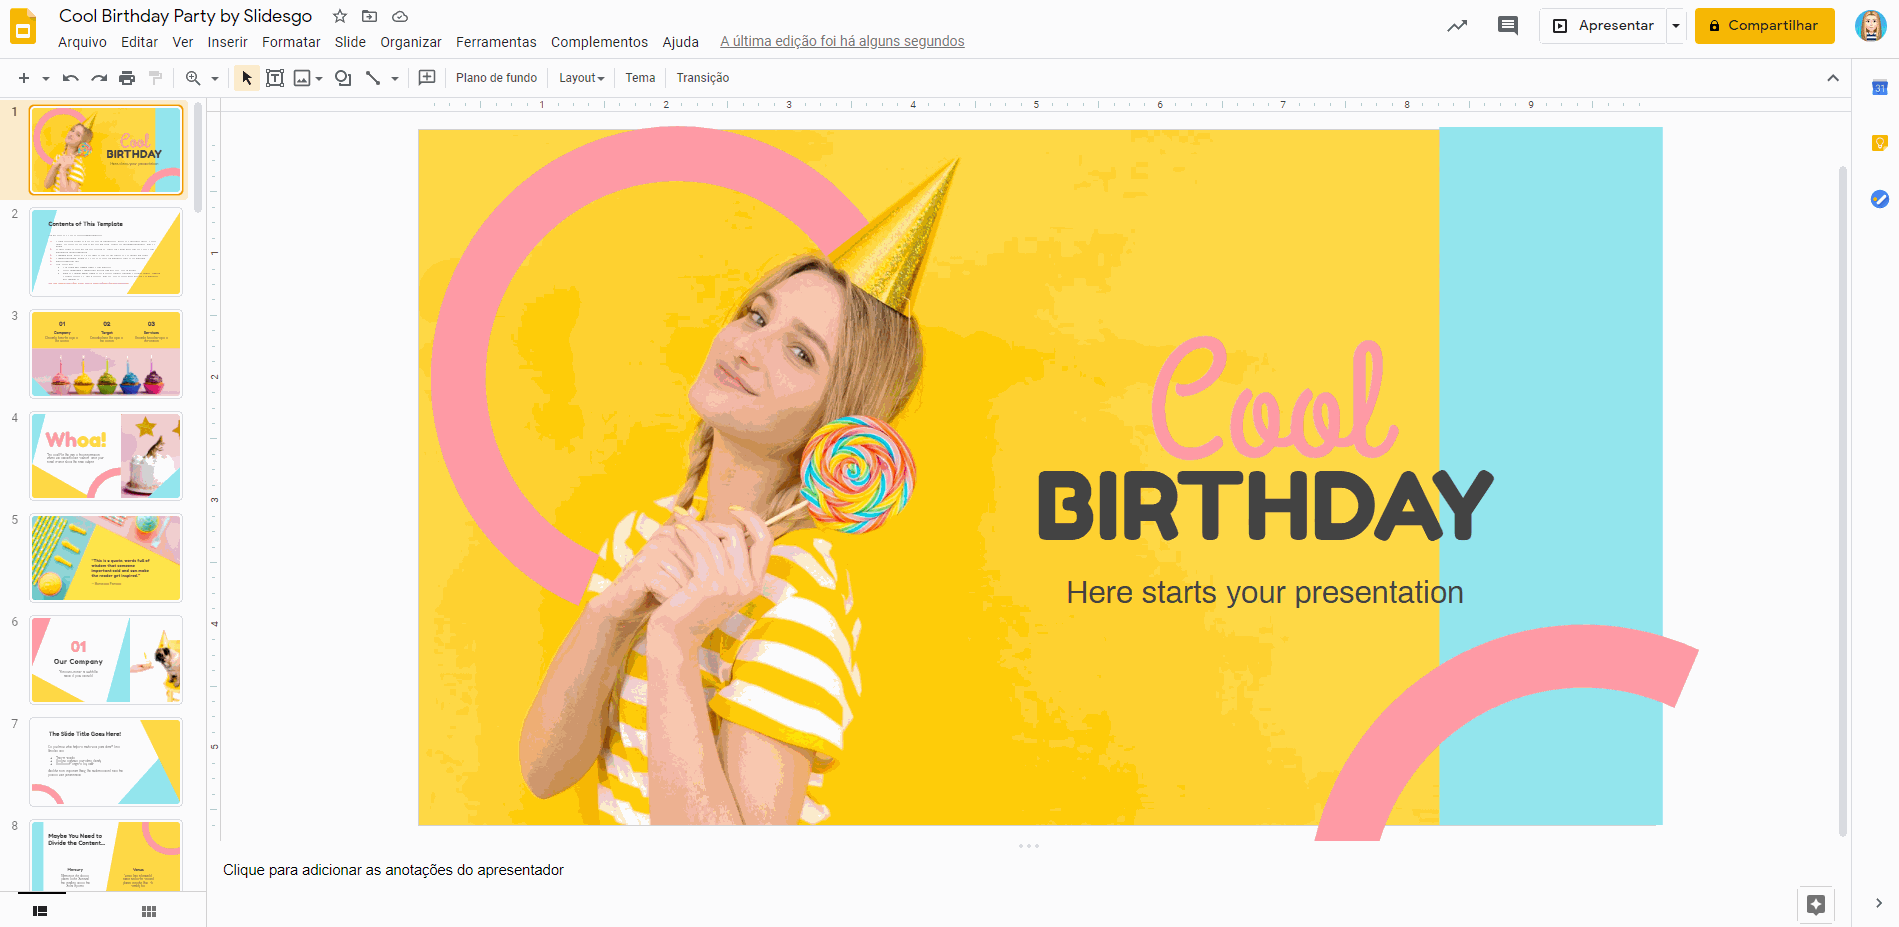View activity dashboard trend icon
1899x927 pixels.
click(1457, 26)
